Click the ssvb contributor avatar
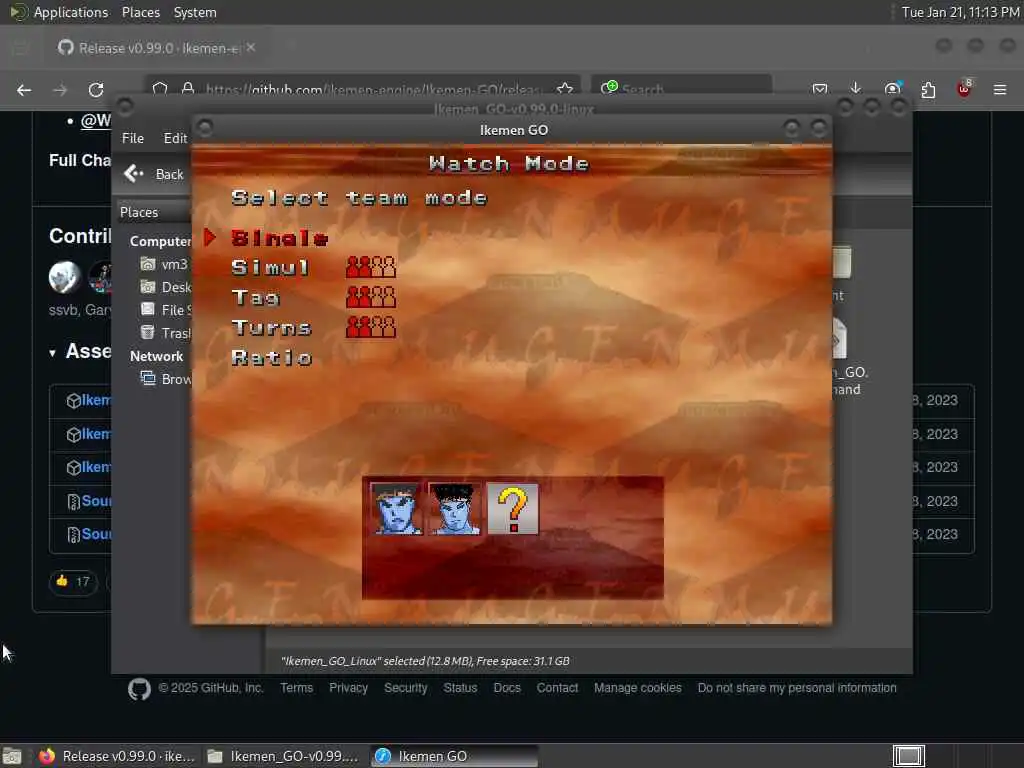The width and height of the screenshot is (1024, 768). pos(64,277)
